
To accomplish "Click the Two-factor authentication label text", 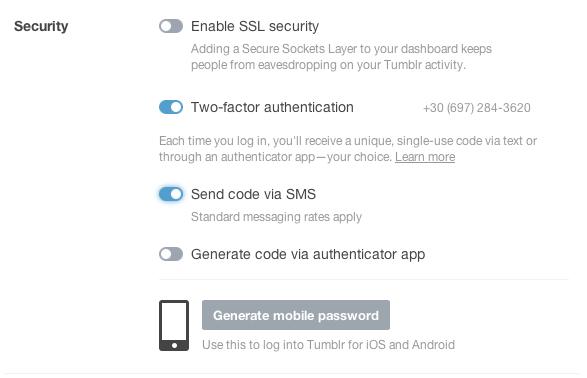I will (272, 107).
